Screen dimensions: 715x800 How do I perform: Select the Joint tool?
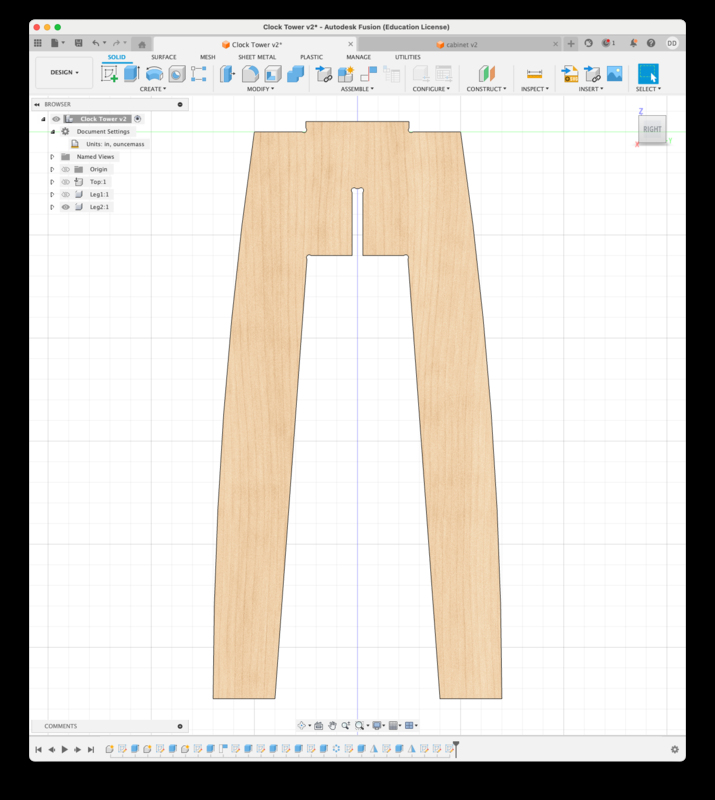368,74
